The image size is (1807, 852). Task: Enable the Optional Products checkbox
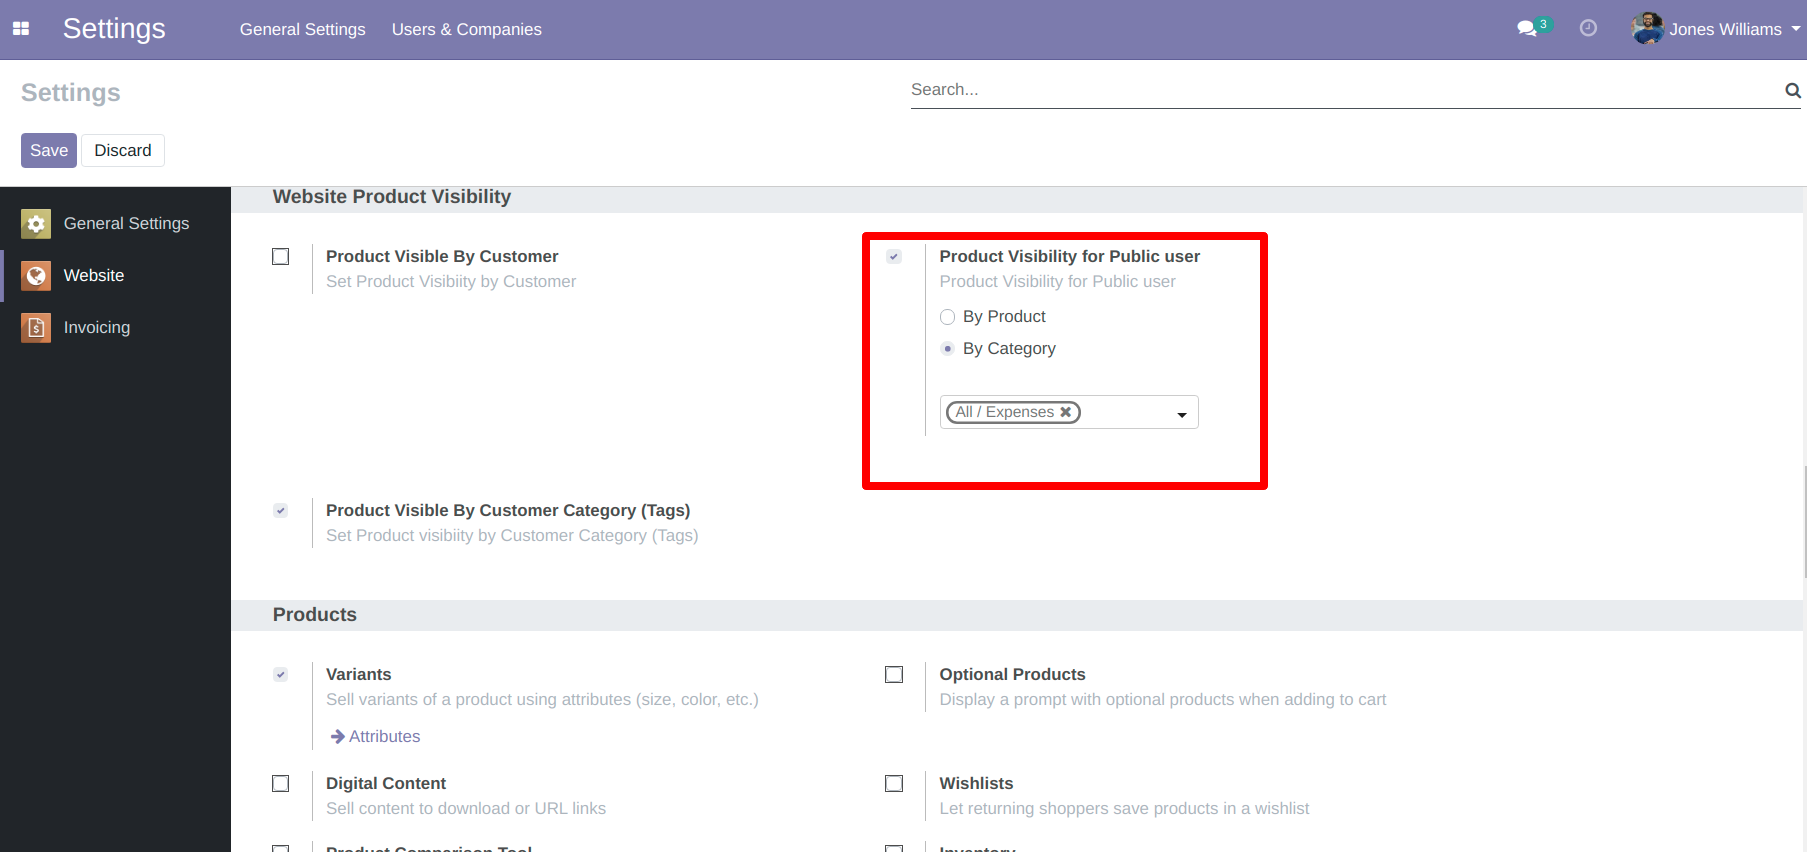tap(894, 675)
